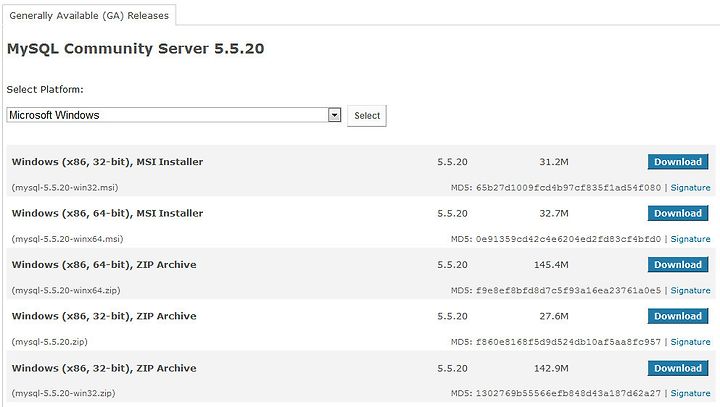Click the MD5 hash for mysql-5.5.20.zip
Viewport: 720px width, 407px height.
[x=568, y=342]
